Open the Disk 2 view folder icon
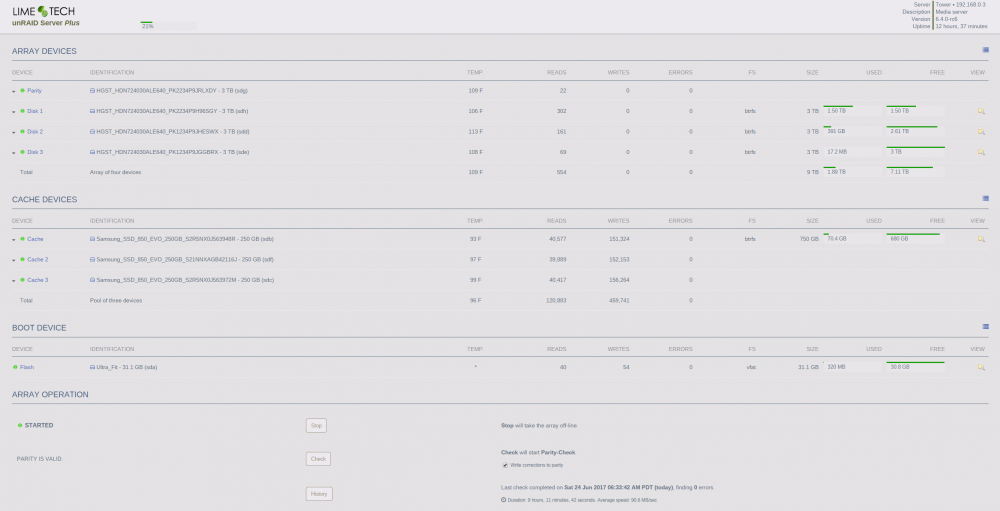This screenshot has height=511, width=1000. click(x=981, y=131)
